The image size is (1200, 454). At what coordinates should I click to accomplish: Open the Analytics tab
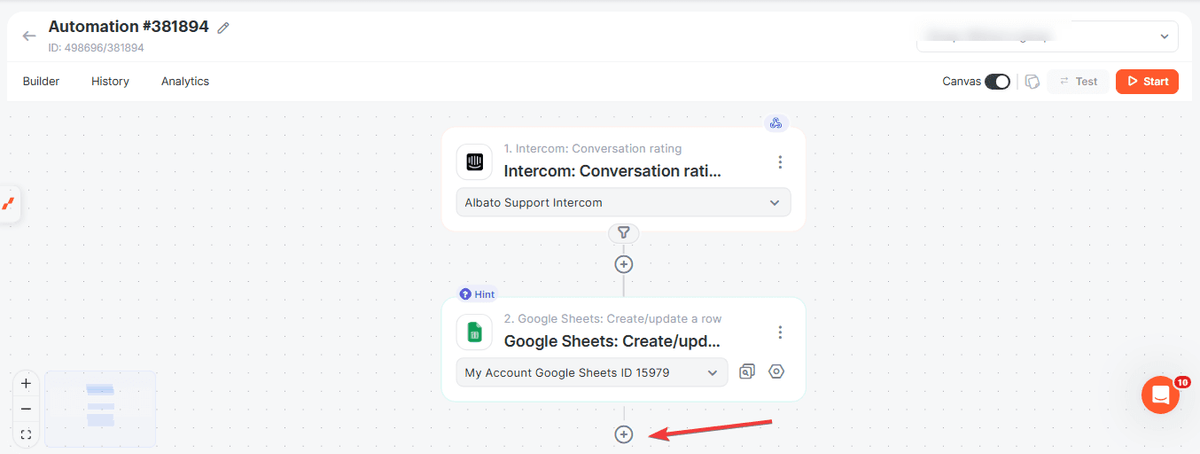coord(185,81)
